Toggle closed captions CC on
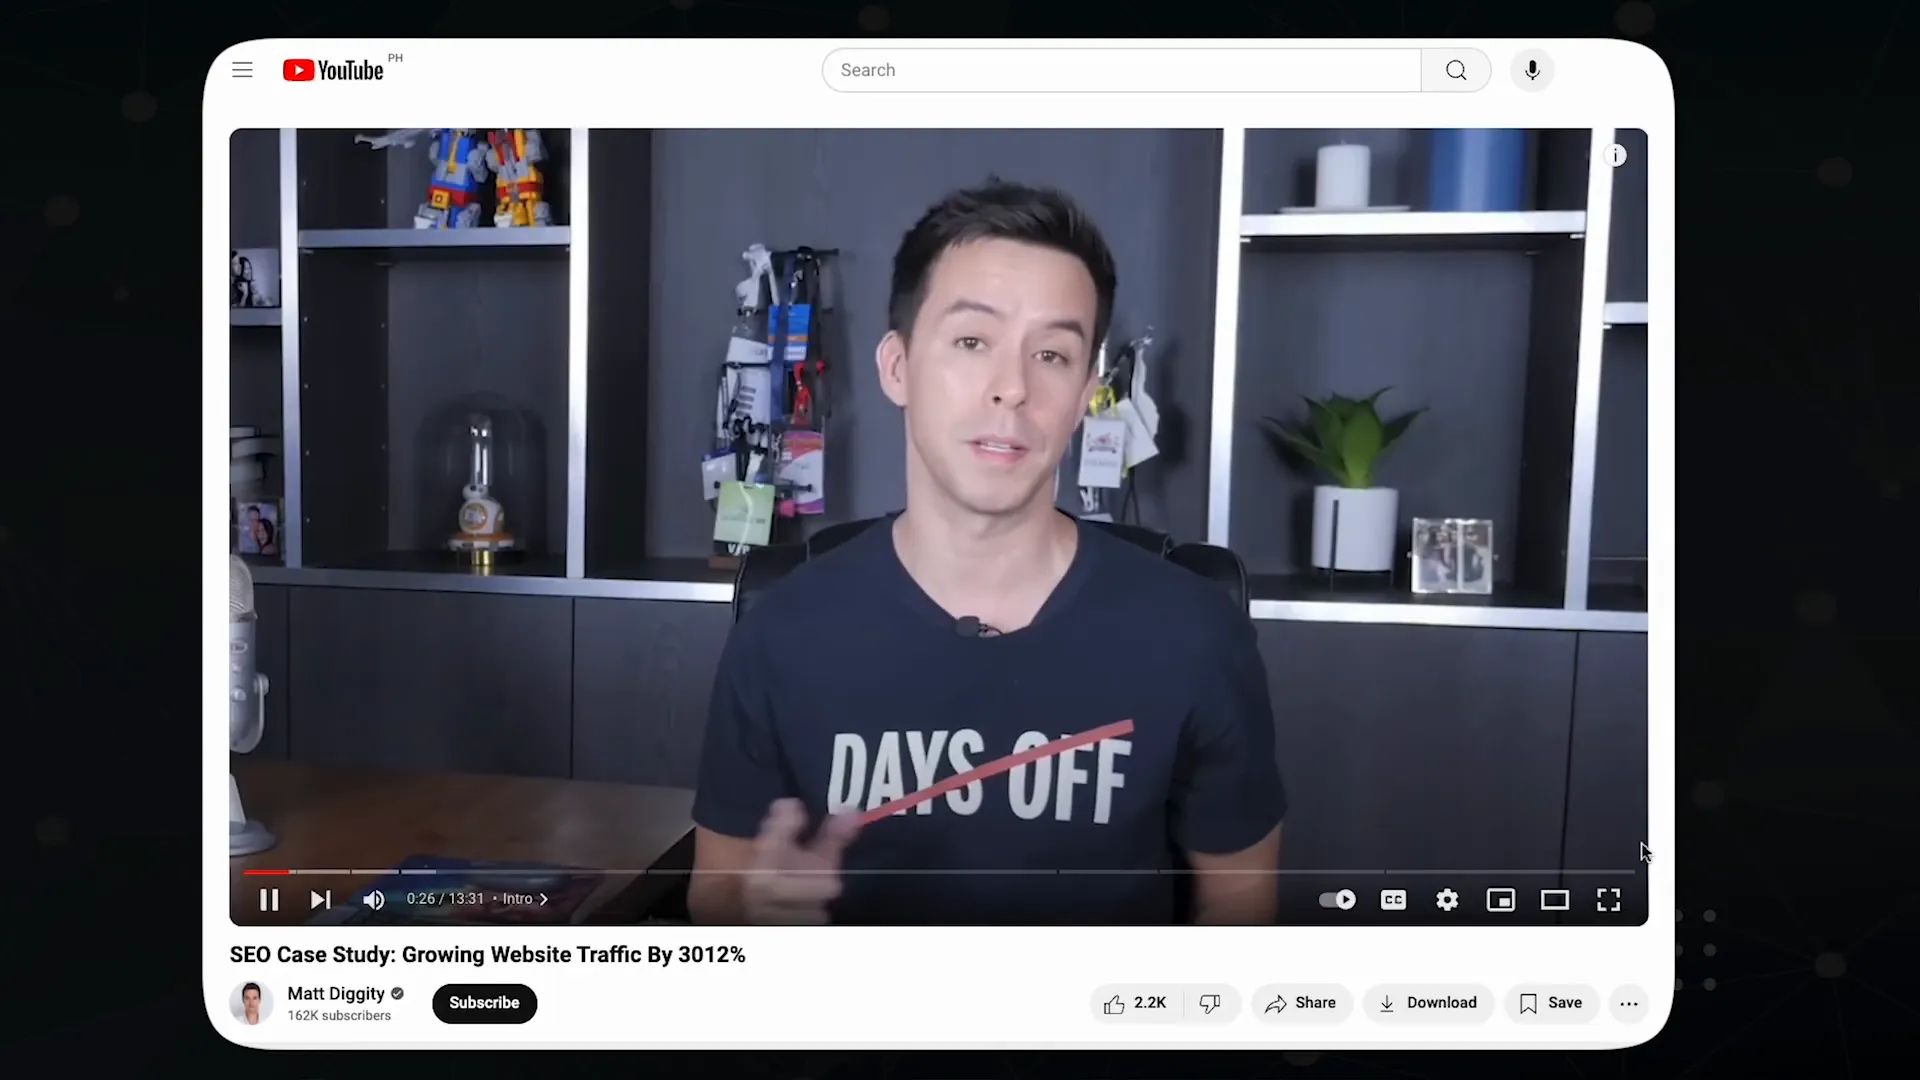The width and height of the screenshot is (1920, 1080). tap(1394, 899)
